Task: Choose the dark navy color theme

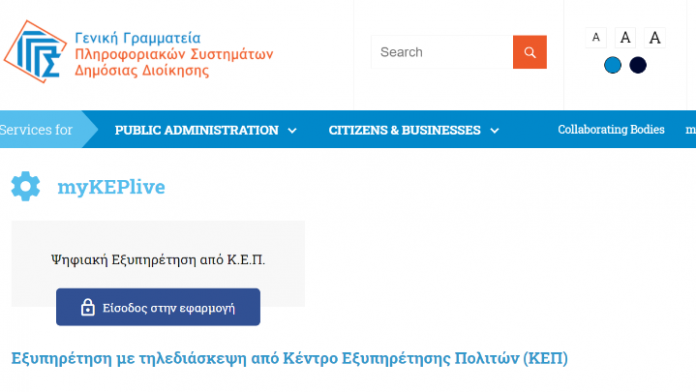Action: [x=638, y=65]
